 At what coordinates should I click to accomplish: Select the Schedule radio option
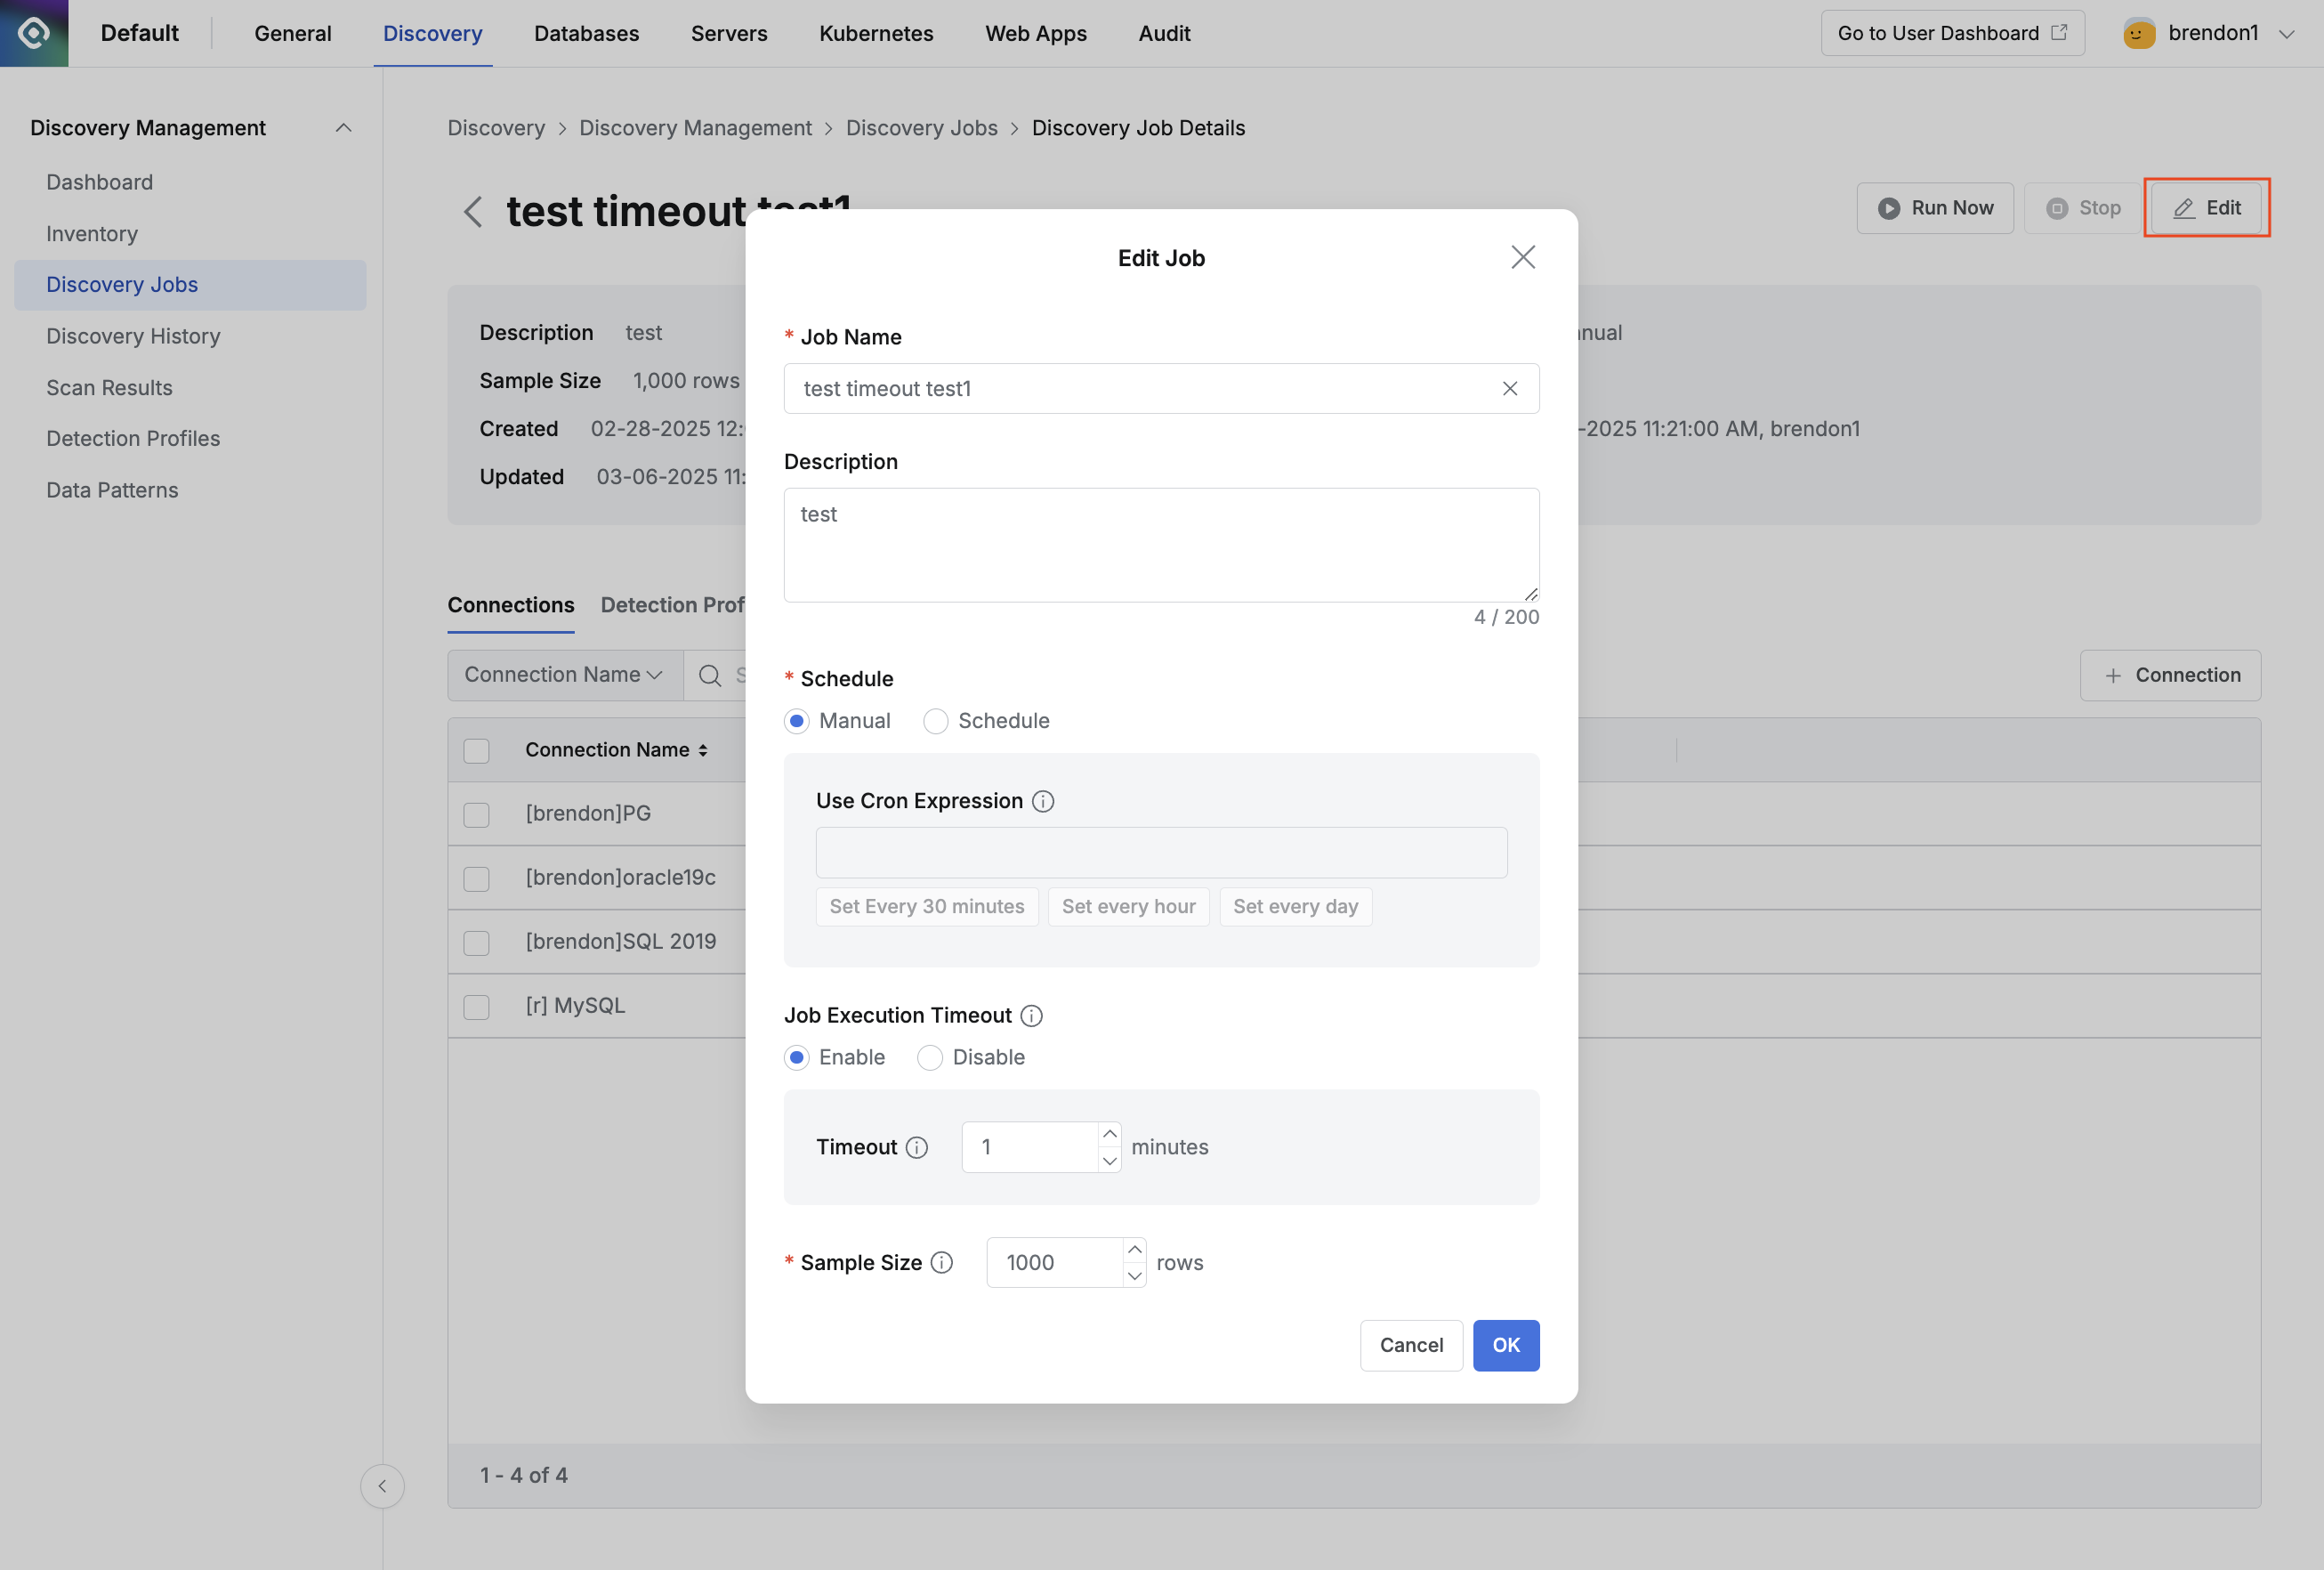click(935, 721)
